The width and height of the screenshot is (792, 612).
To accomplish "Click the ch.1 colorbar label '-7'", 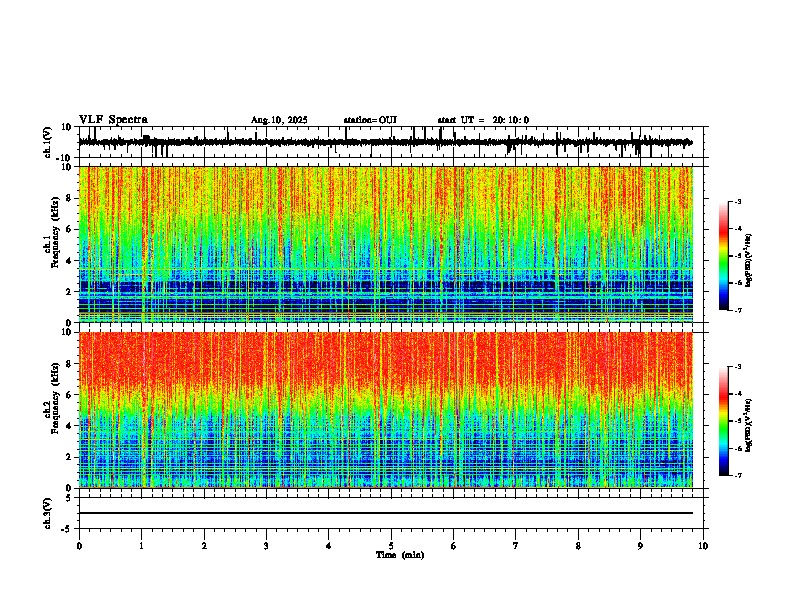I will tap(737, 310).
